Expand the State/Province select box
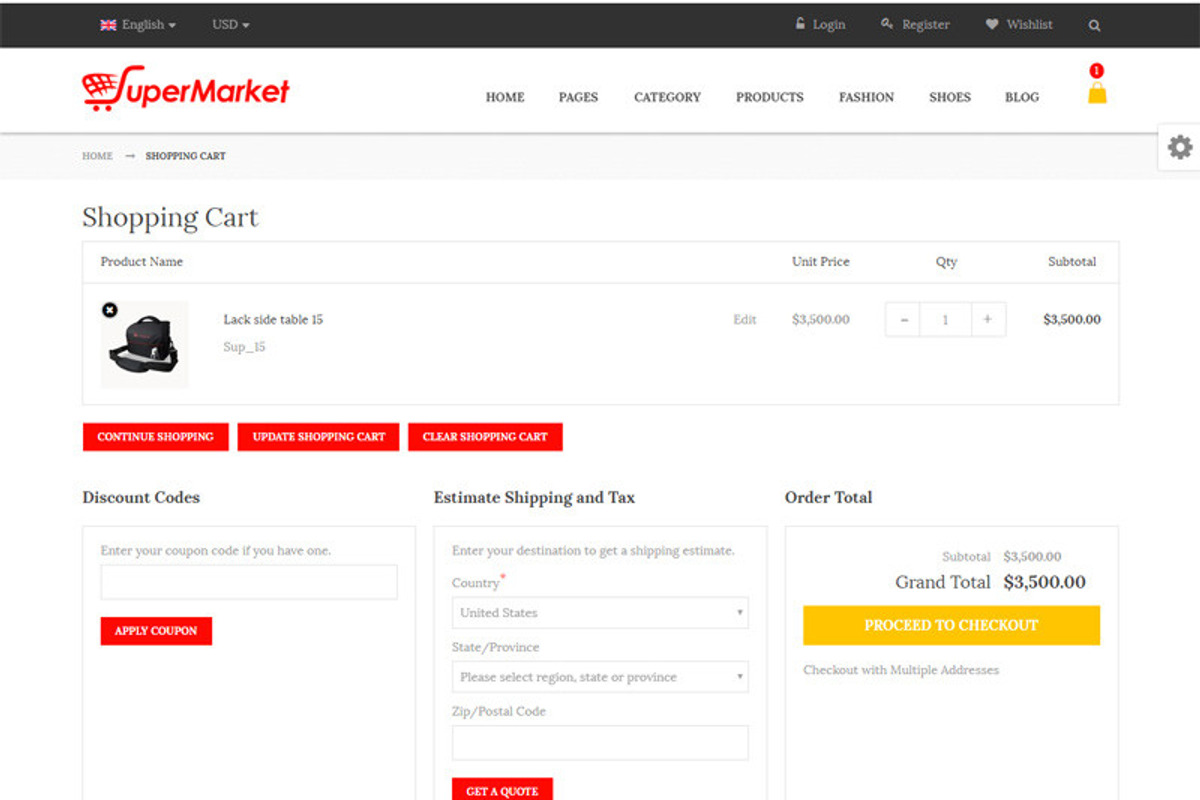Screen dimensions: 1200x800 click(x=599, y=677)
